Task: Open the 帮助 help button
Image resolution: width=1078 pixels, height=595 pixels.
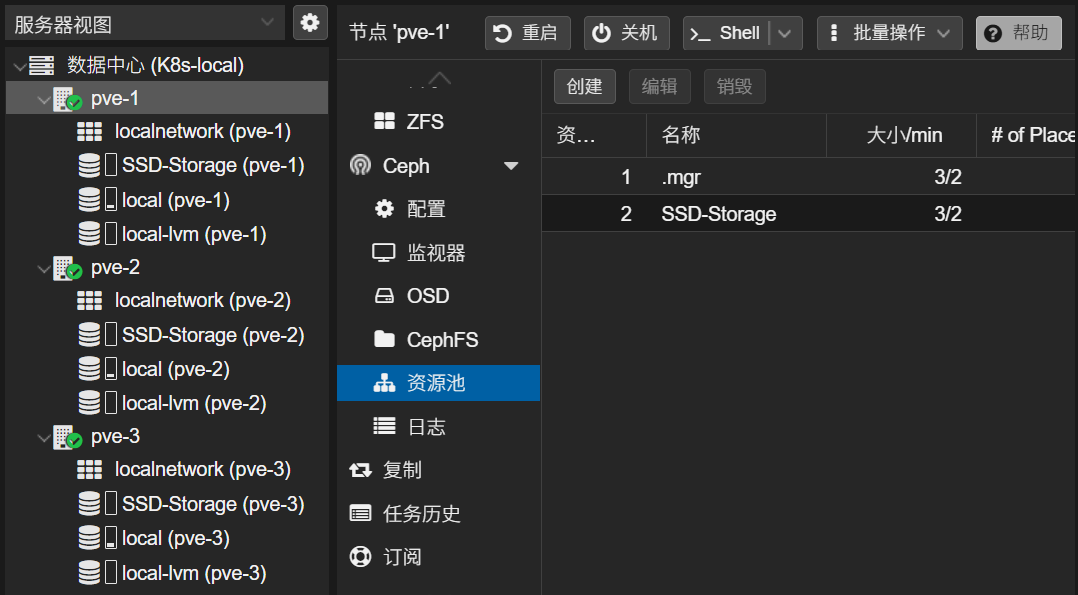Action: [1019, 32]
